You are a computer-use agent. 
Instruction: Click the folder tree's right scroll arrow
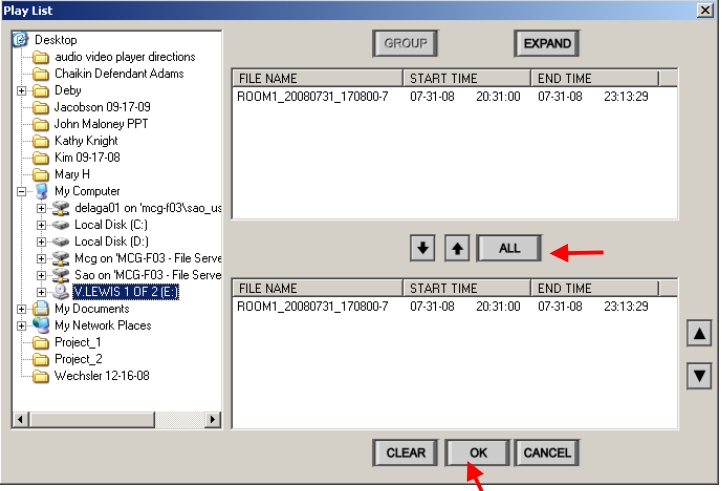click(212, 419)
